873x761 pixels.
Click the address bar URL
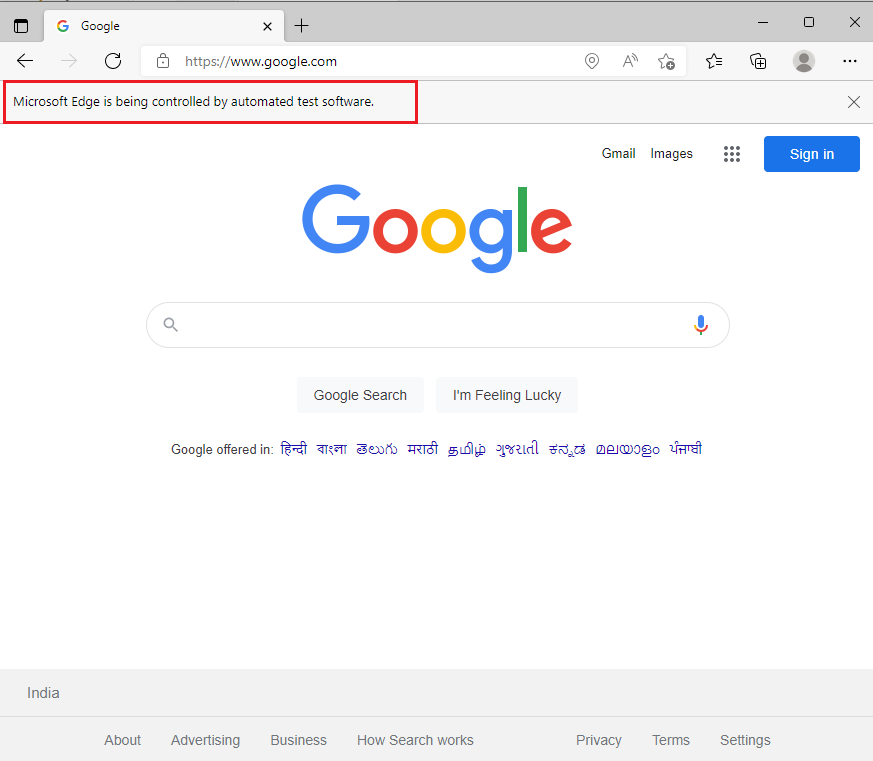(261, 61)
